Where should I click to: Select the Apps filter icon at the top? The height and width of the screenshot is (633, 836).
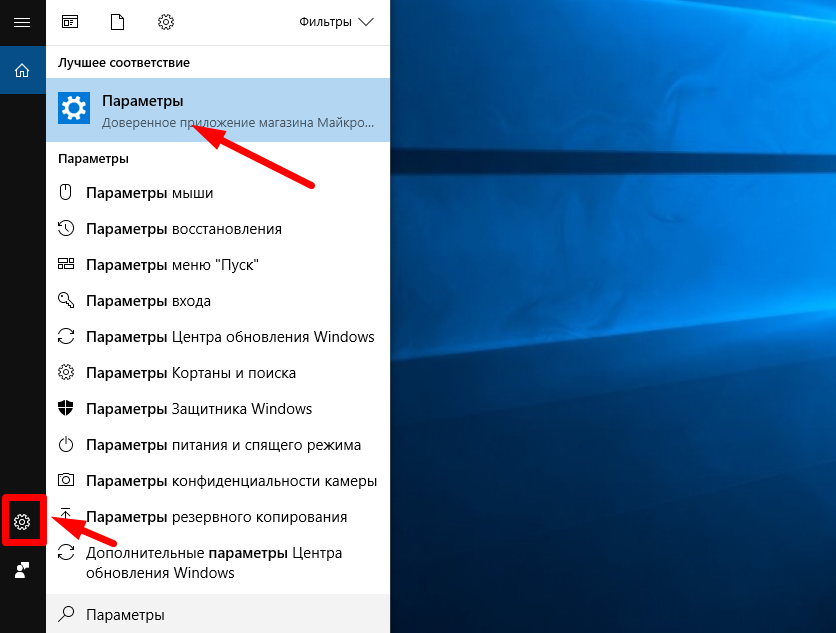click(70, 22)
